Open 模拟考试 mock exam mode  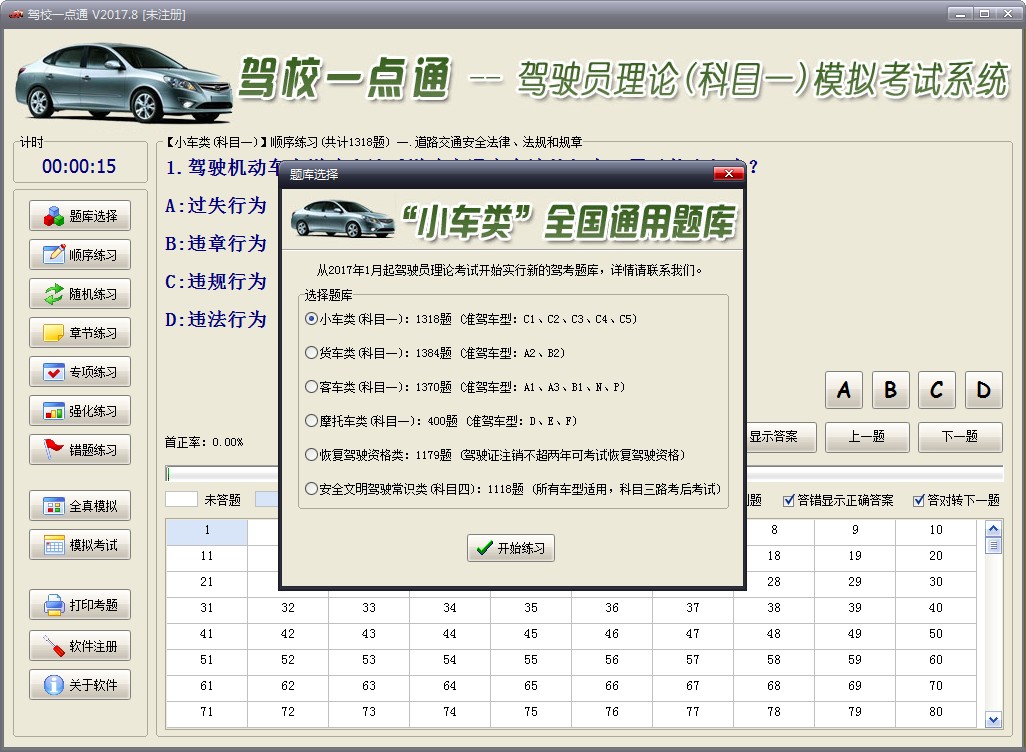(x=80, y=544)
